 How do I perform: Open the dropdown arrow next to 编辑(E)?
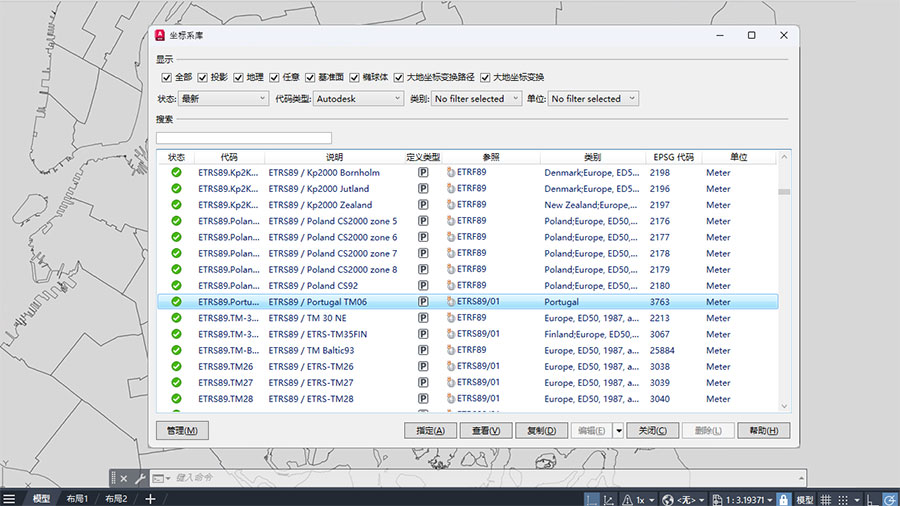pos(619,431)
